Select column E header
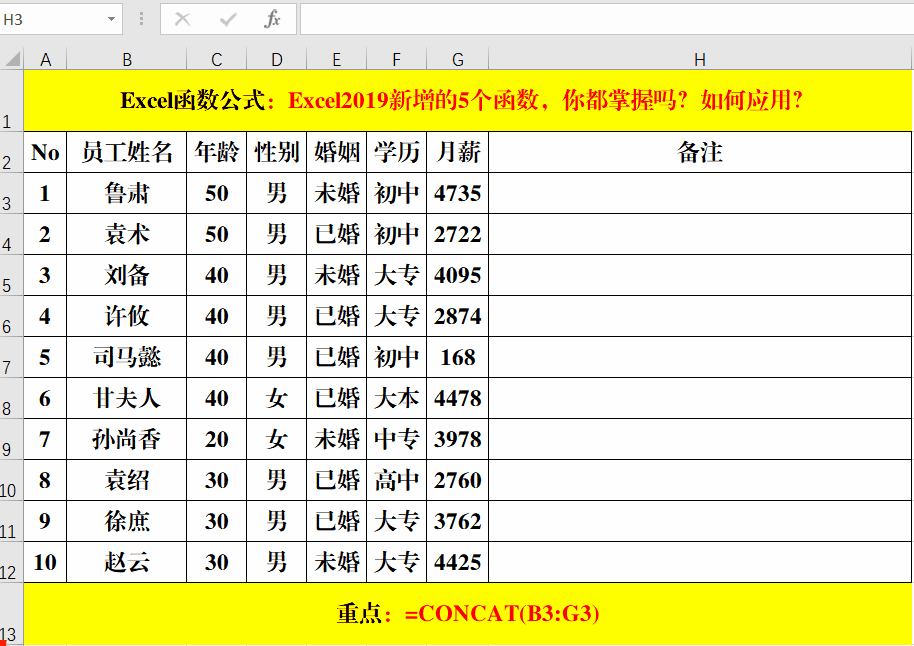Image resolution: width=914 pixels, height=646 pixels. [x=336, y=59]
